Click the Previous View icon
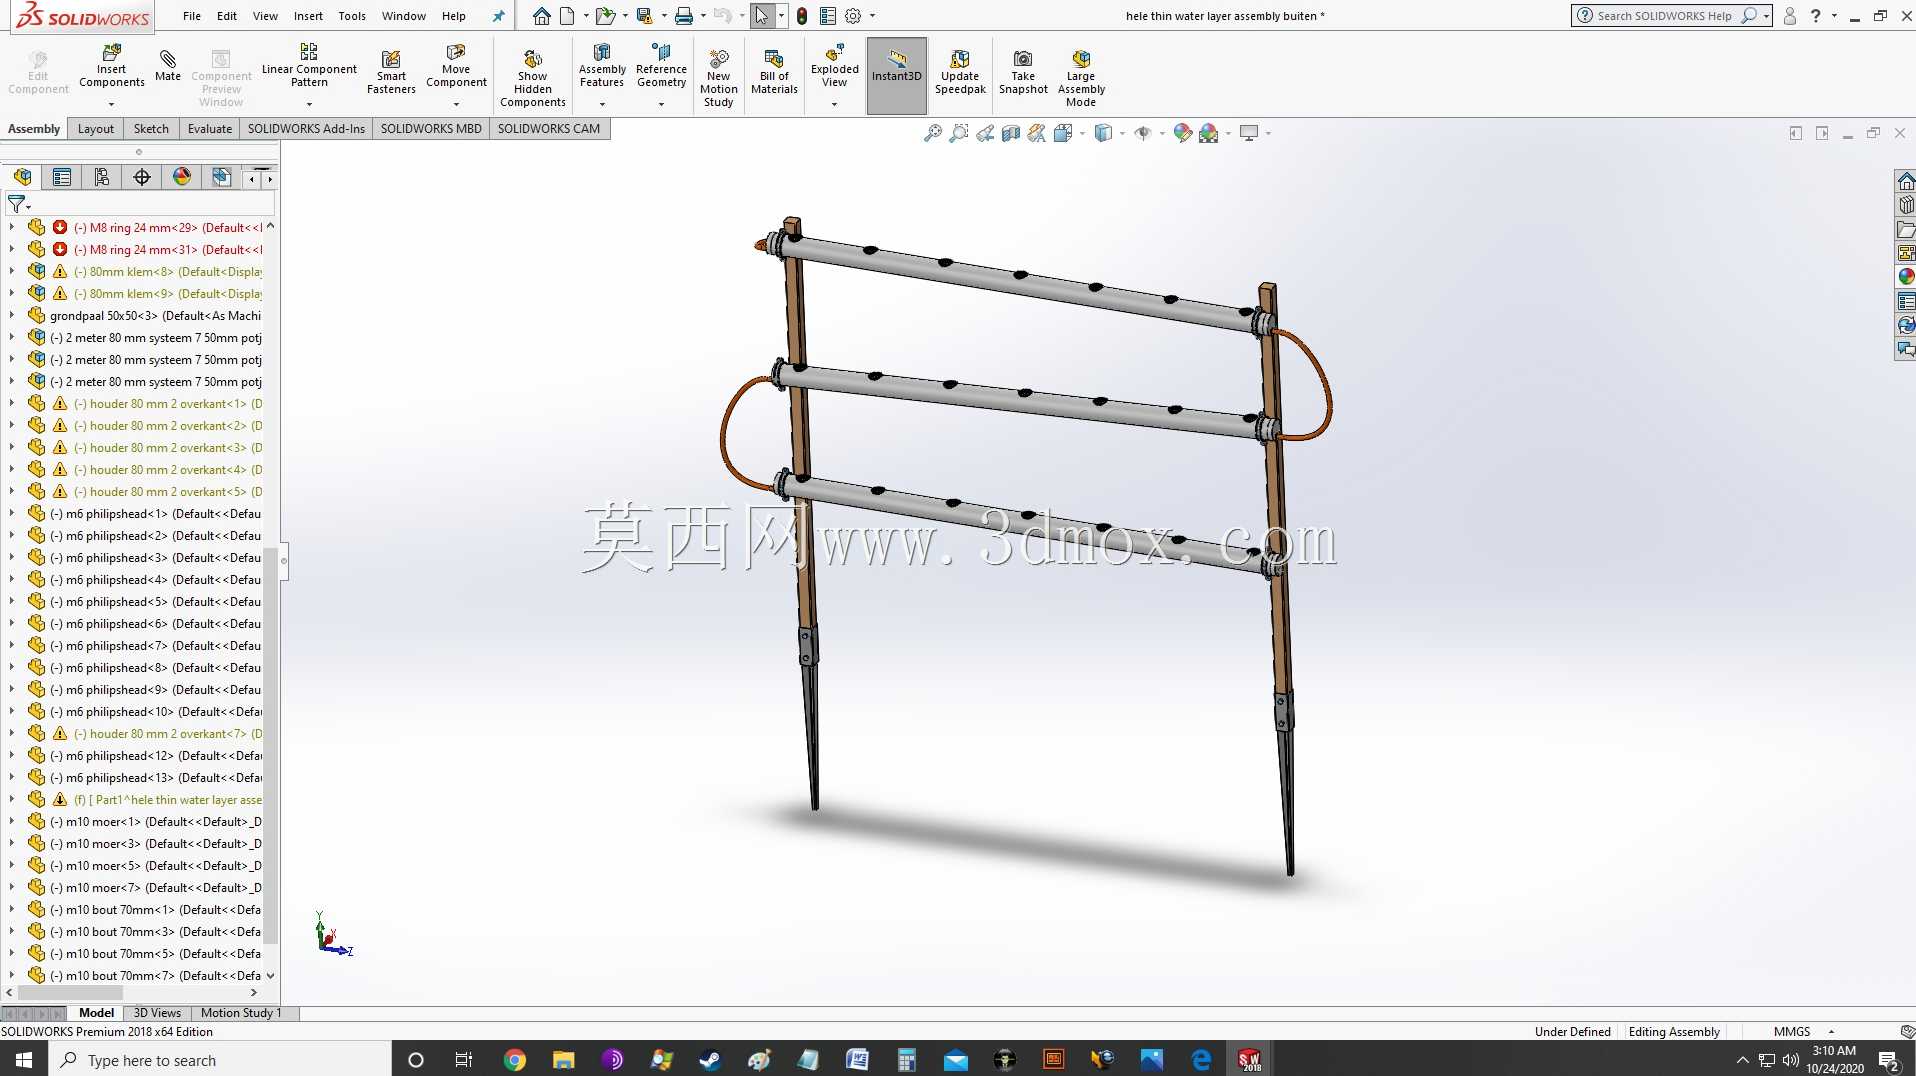The image size is (1916, 1076). coord(985,133)
